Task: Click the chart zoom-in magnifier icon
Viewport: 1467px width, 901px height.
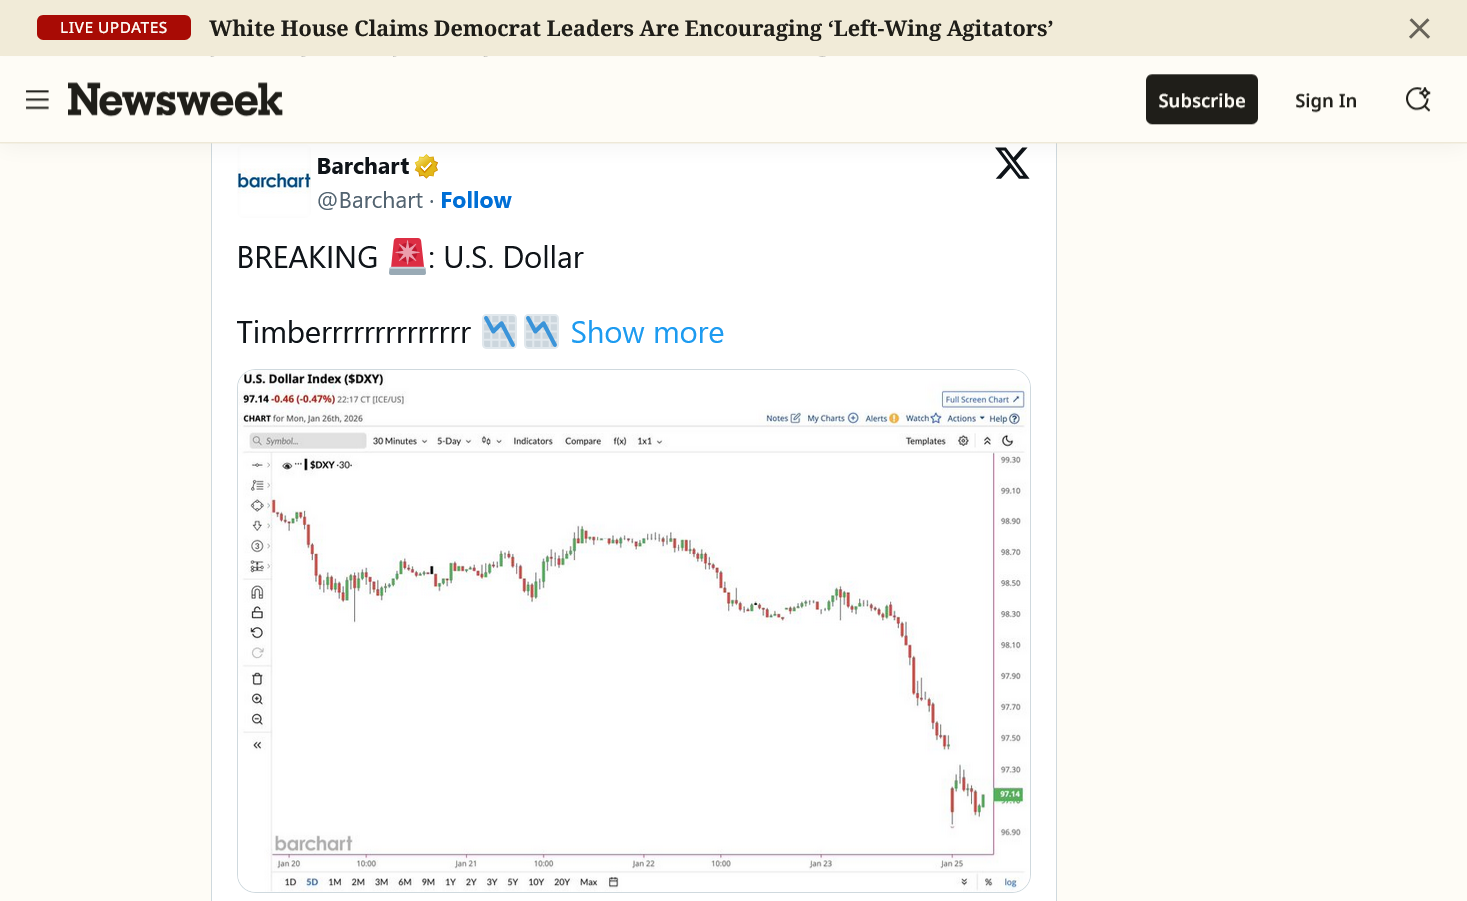Action: [257, 700]
